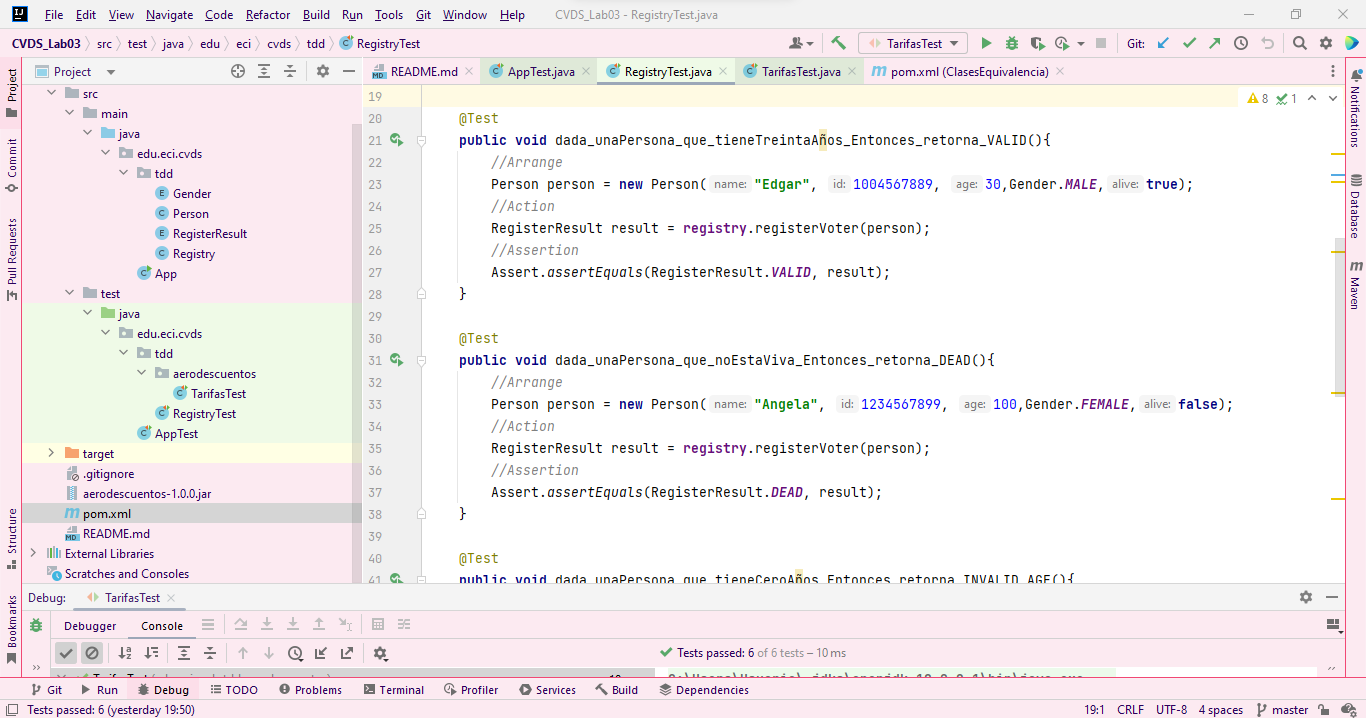The height and width of the screenshot is (718, 1366).
Task: Open the Maven side tool window
Action: point(1356,285)
